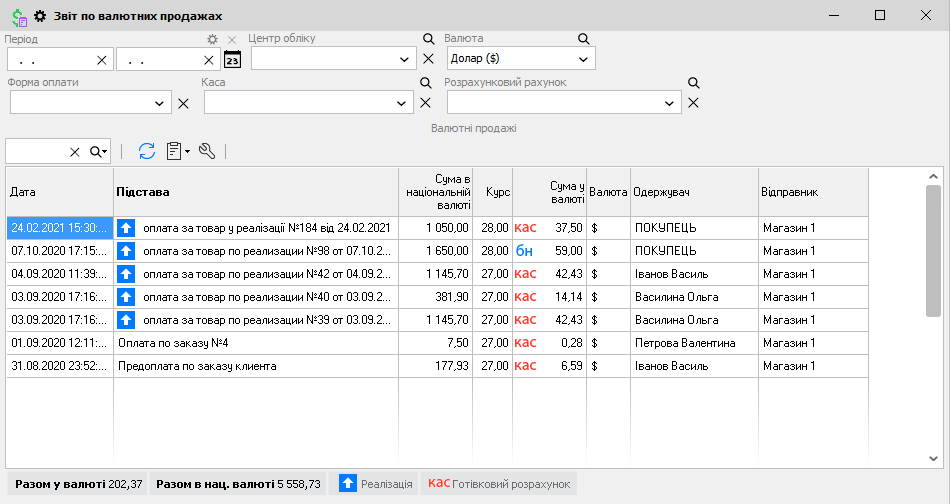Screen dimensions: 950x504
Task: Expand the Центр обліку dropdown
Action: [402, 59]
